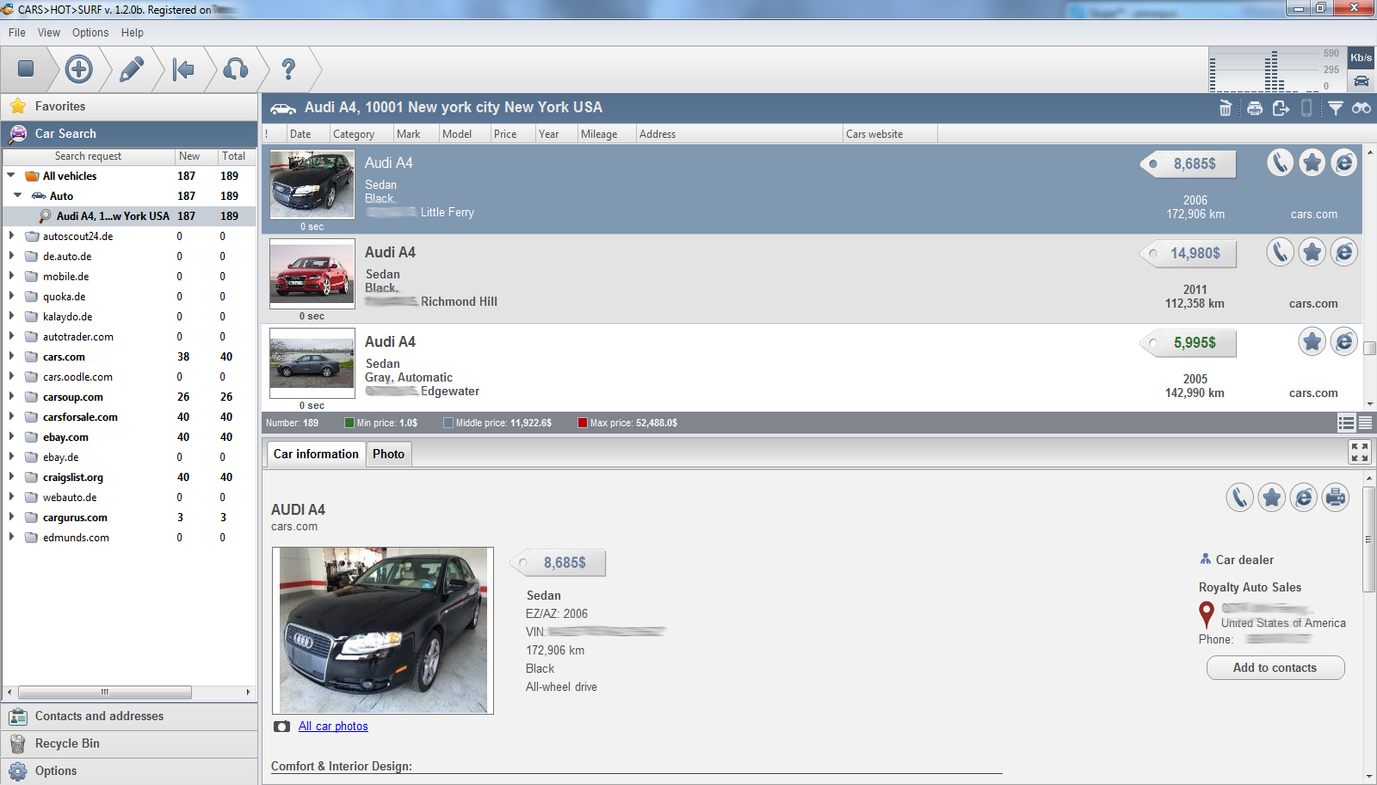The width and height of the screenshot is (1377, 785).
Task: Switch to detailed list view icon
Action: pyautogui.click(x=1347, y=424)
